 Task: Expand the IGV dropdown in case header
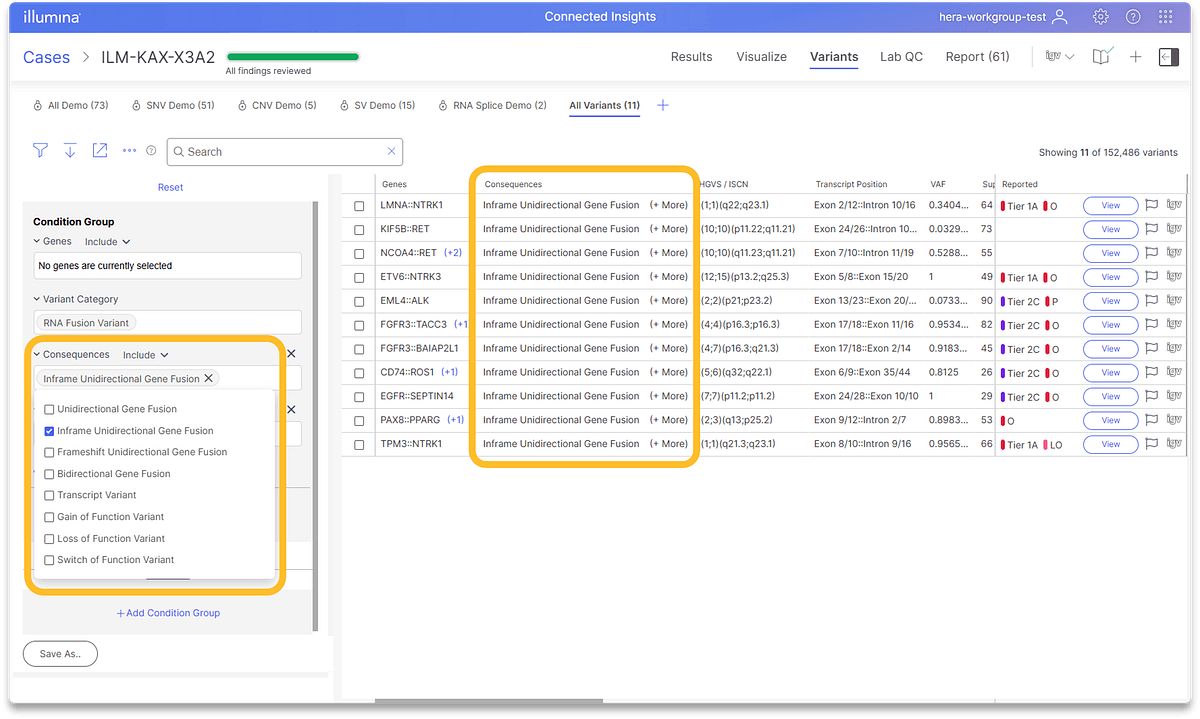[1059, 57]
